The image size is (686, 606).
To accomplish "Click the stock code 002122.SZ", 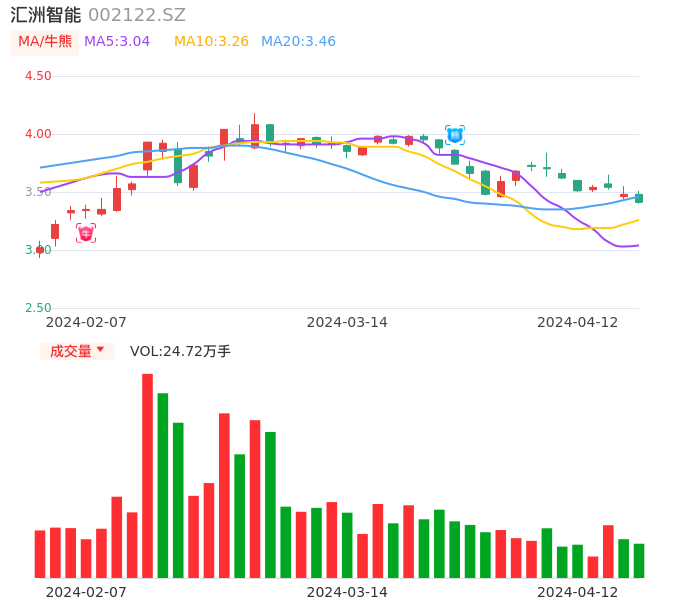I will pos(137,15).
